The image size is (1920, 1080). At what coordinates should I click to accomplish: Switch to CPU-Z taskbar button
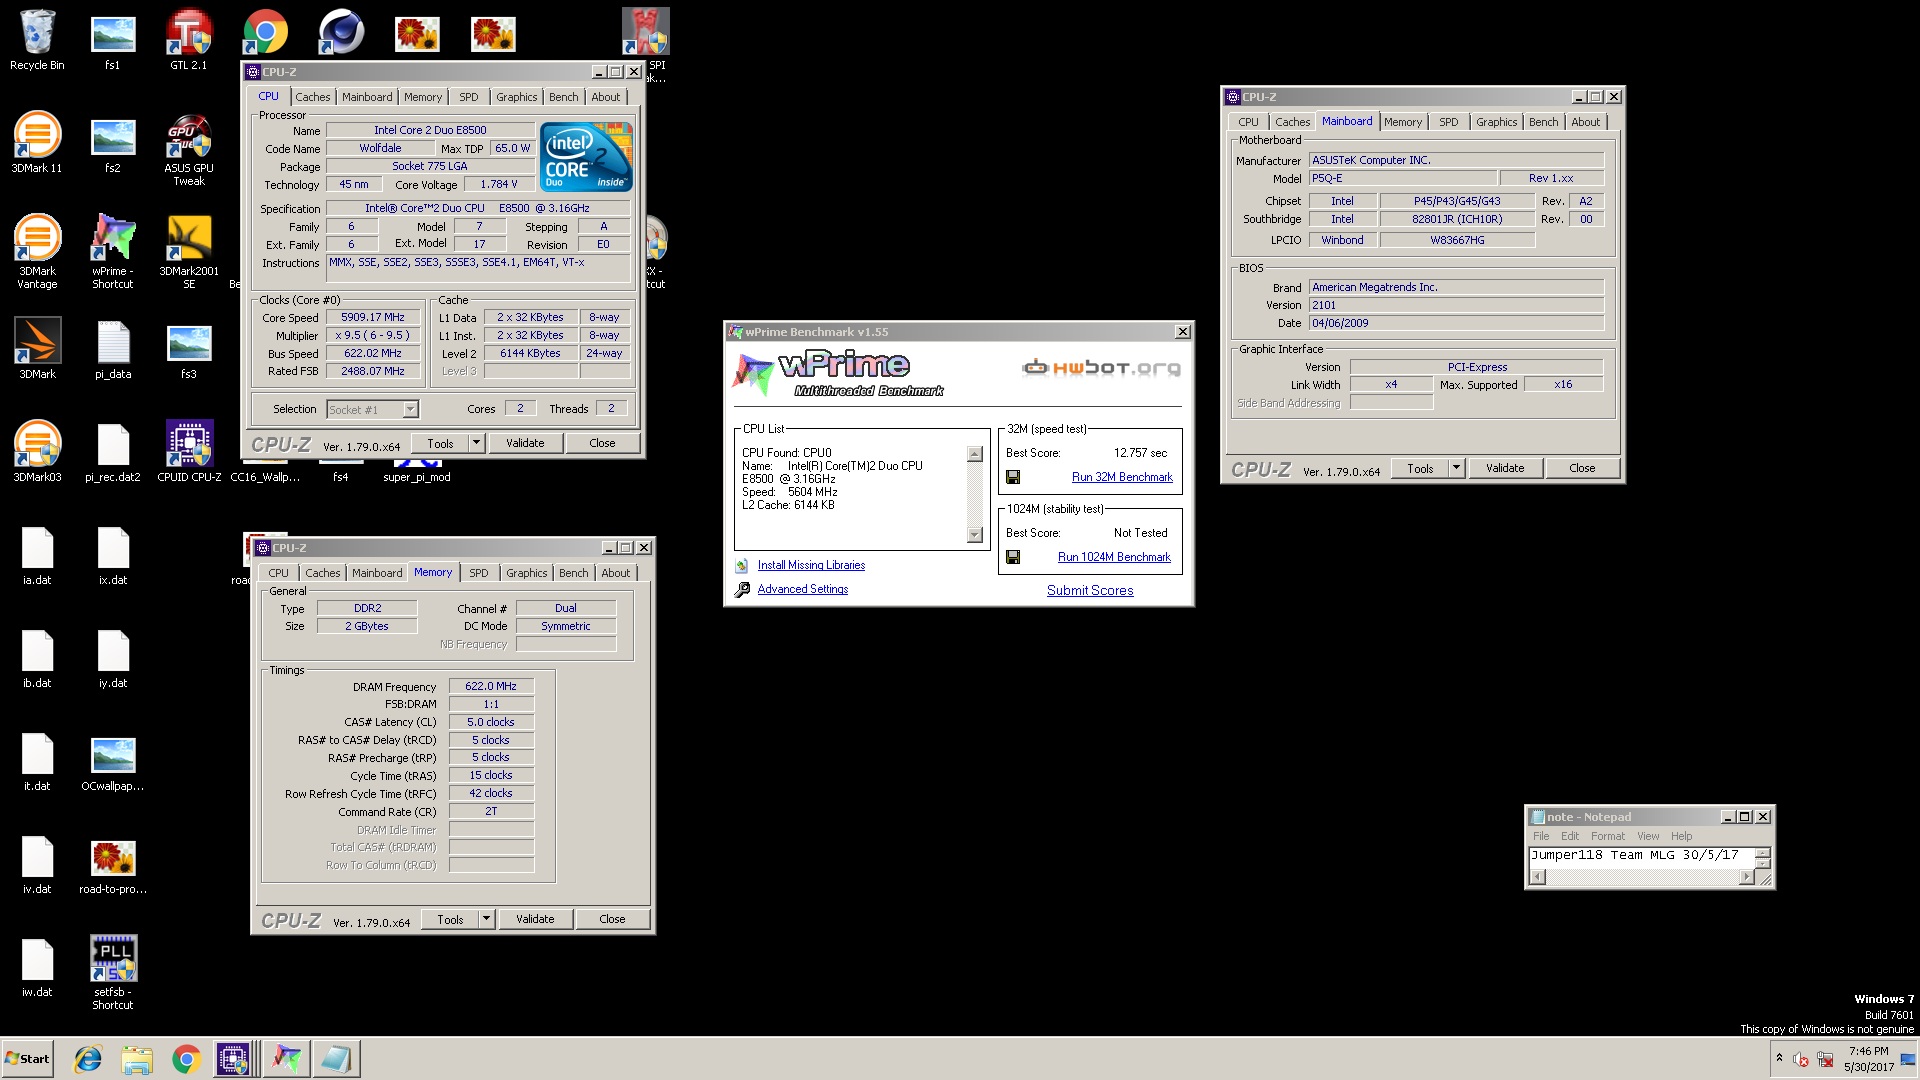[x=234, y=1059]
